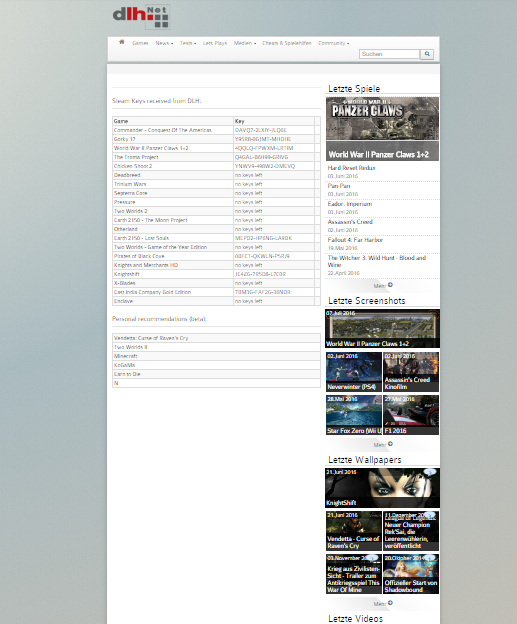Select Pirates of Black Cove cell

tap(173, 256)
